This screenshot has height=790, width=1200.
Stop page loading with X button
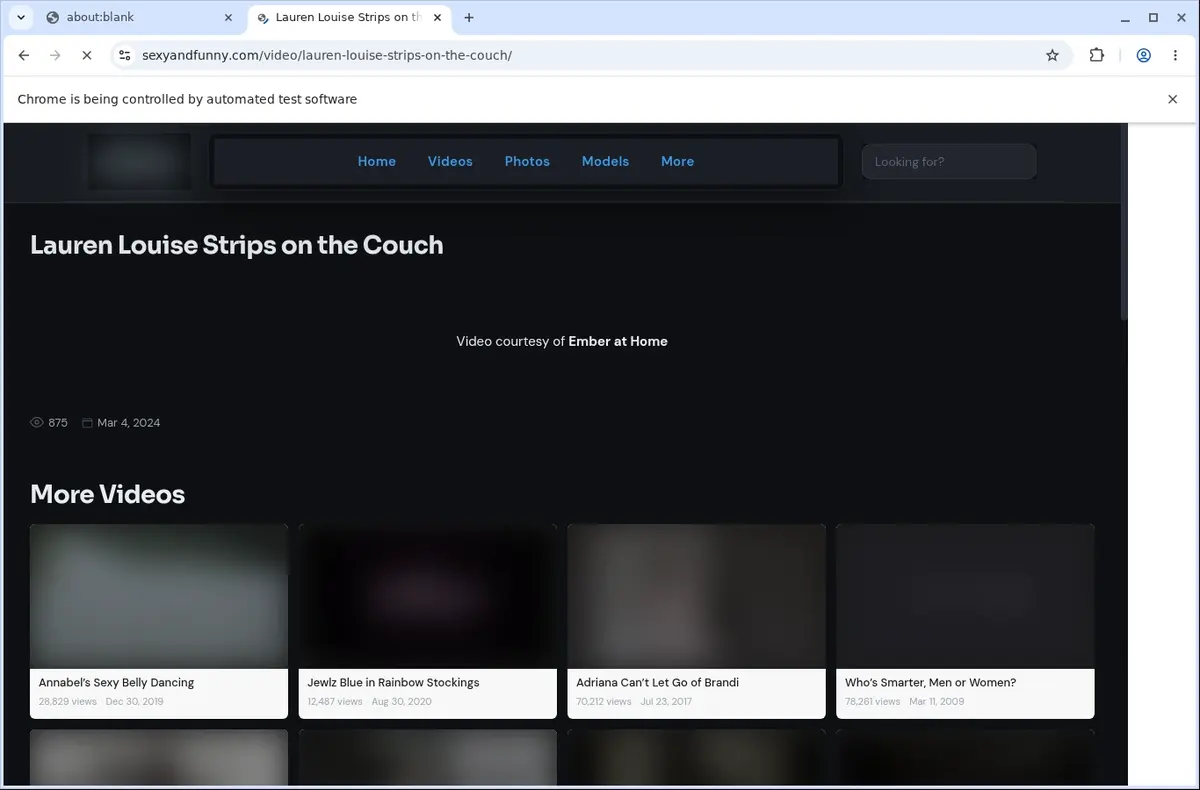coord(87,56)
